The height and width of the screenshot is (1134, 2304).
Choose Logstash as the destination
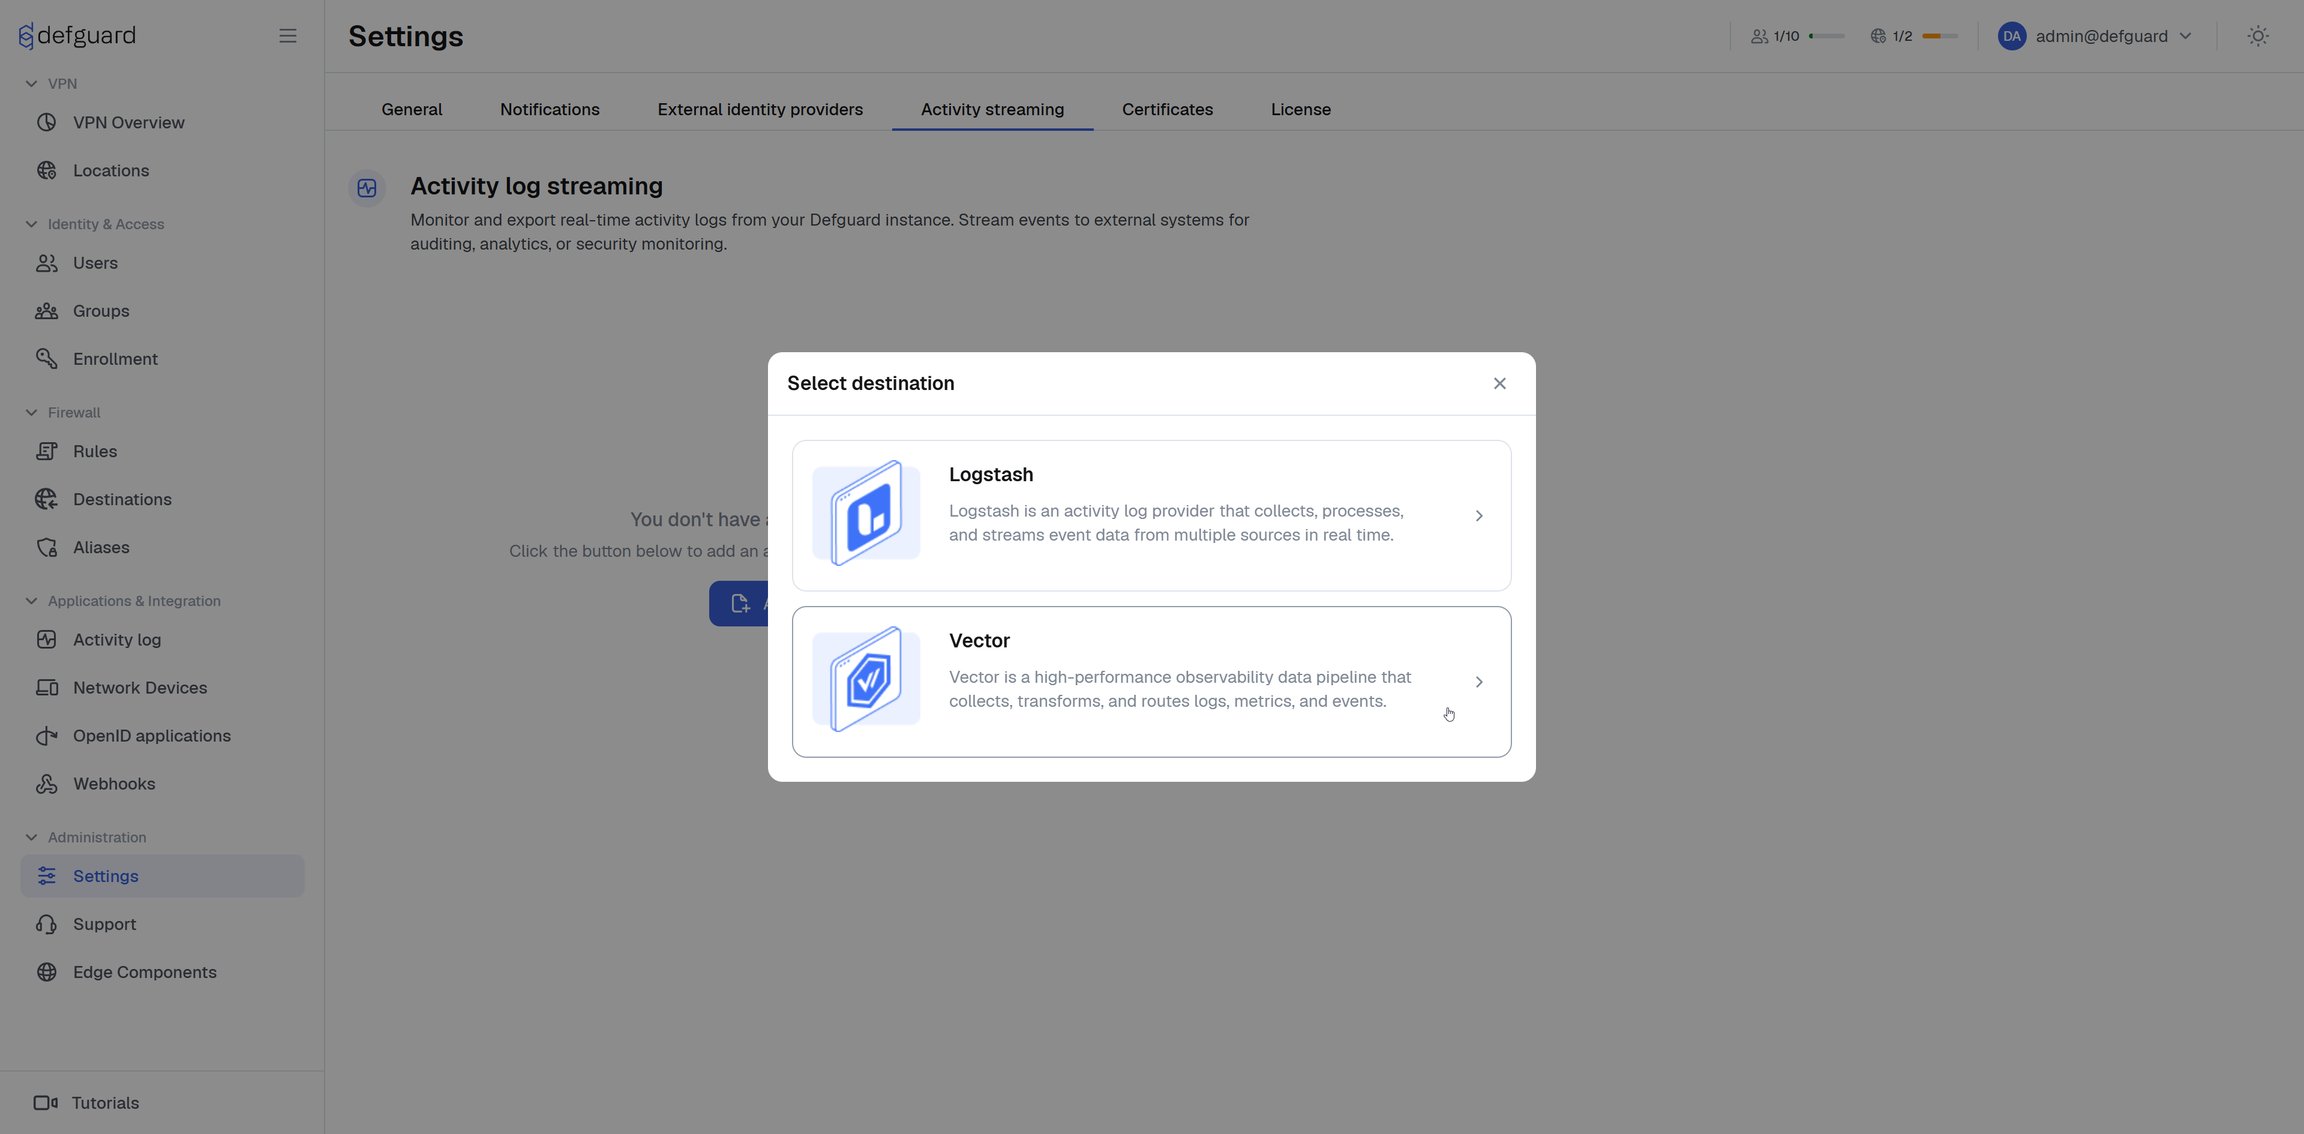pos(1151,516)
